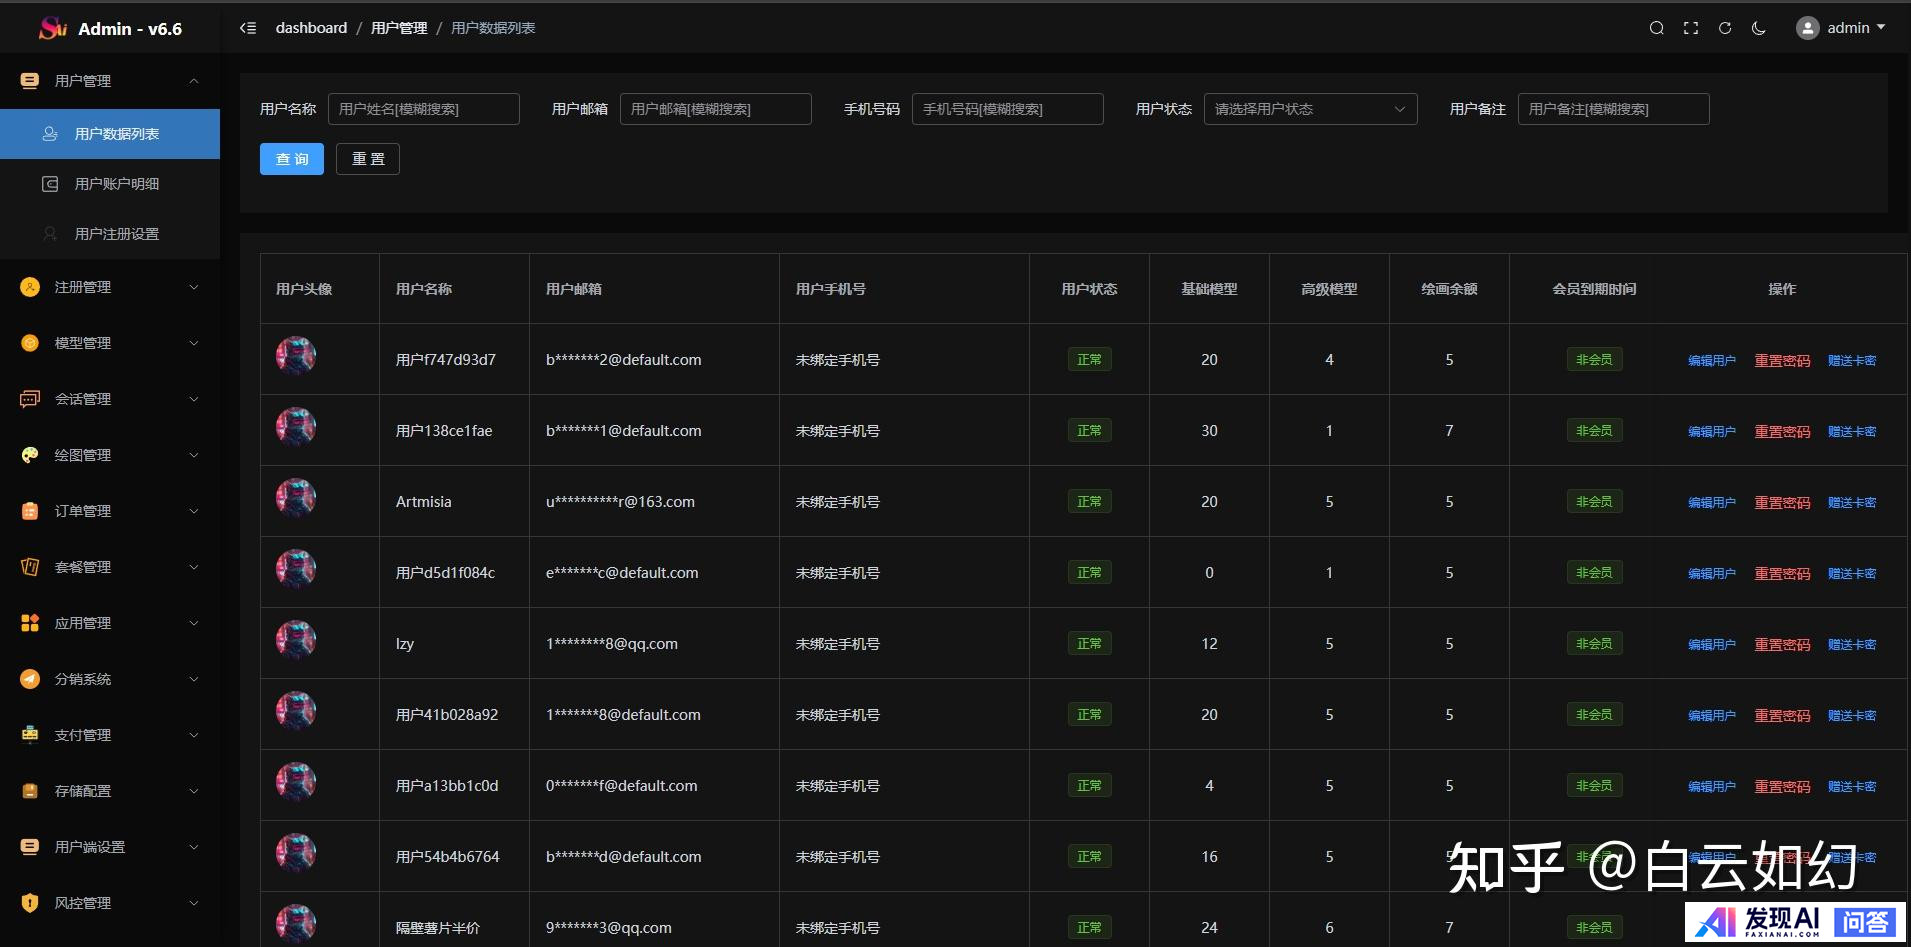Viewport: 1911px width, 947px height.
Task: Click the 订单管理 clipboard icon
Action: click(x=30, y=511)
